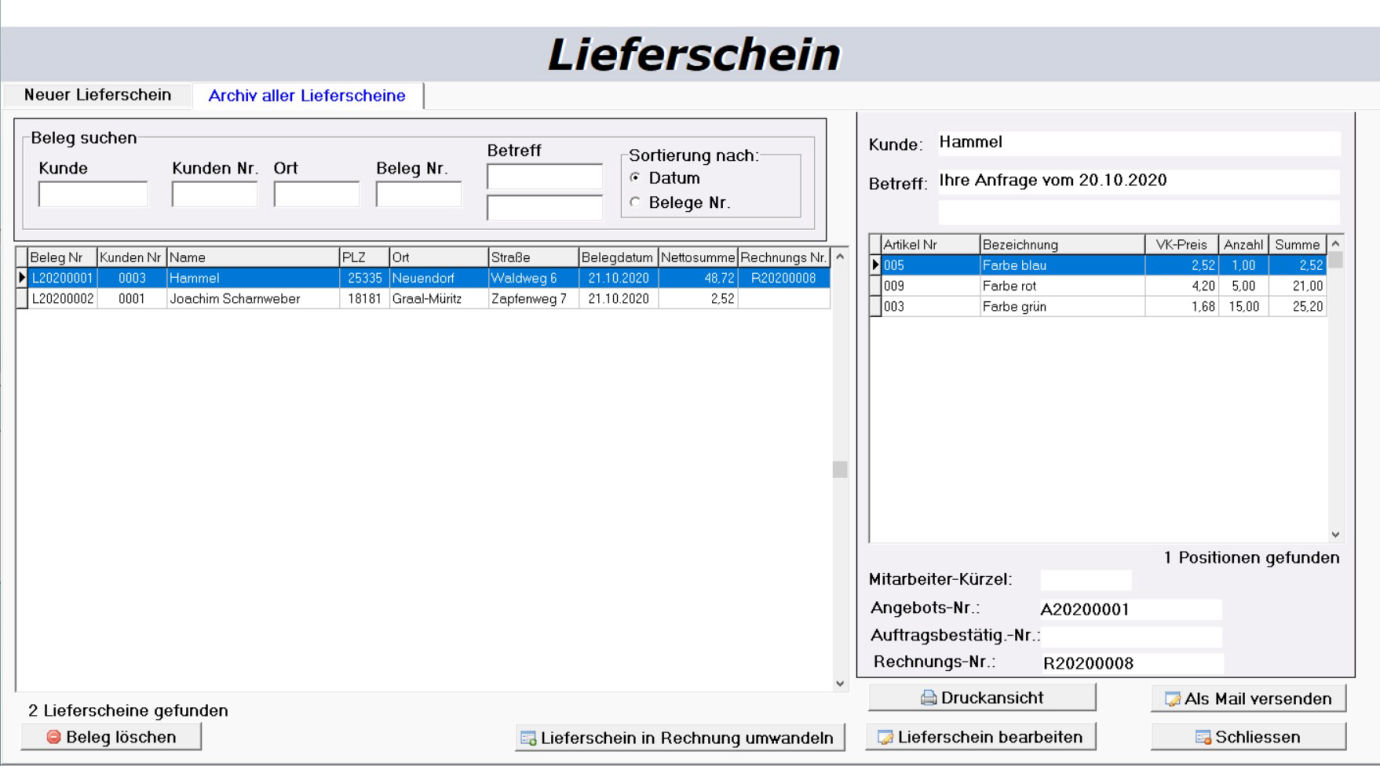Screen dimensions: 1380x766
Task: Sort by Belegdatum column header
Action: tap(617, 257)
